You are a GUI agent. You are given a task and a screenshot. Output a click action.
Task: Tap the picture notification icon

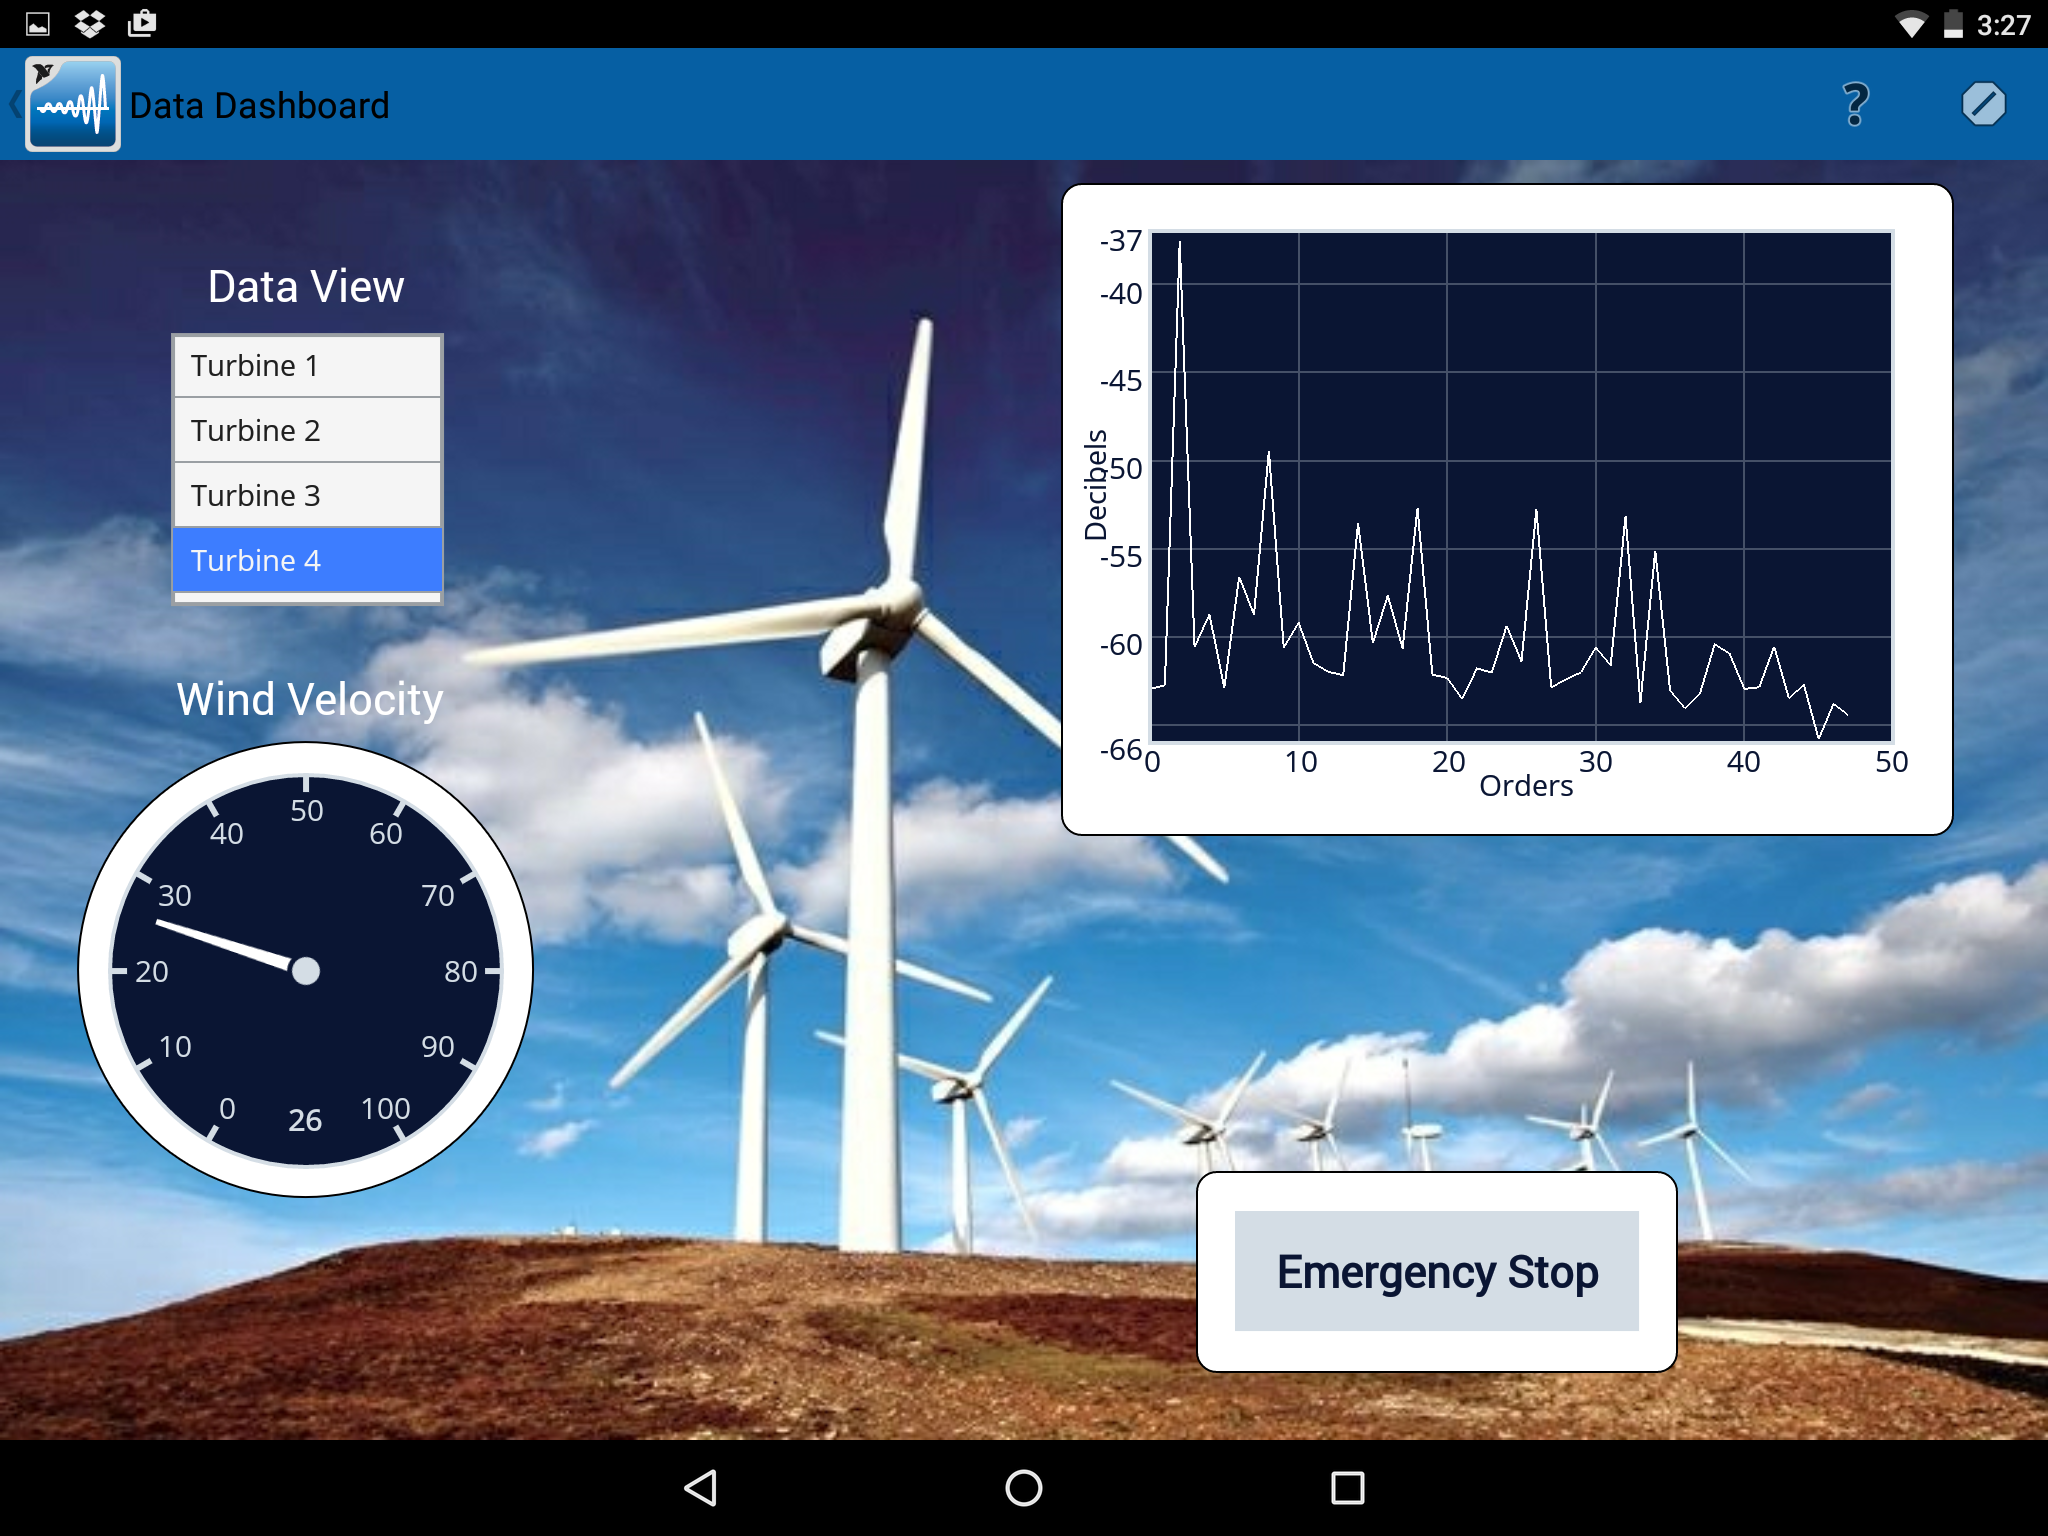(x=38, y=23)
